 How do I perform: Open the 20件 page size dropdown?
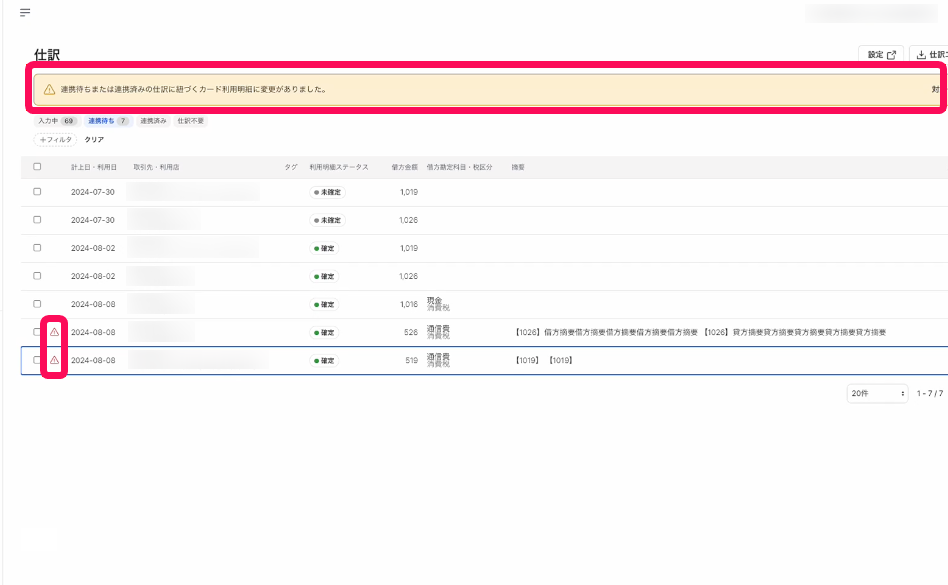pyautogui.click(x=877, y=393)
